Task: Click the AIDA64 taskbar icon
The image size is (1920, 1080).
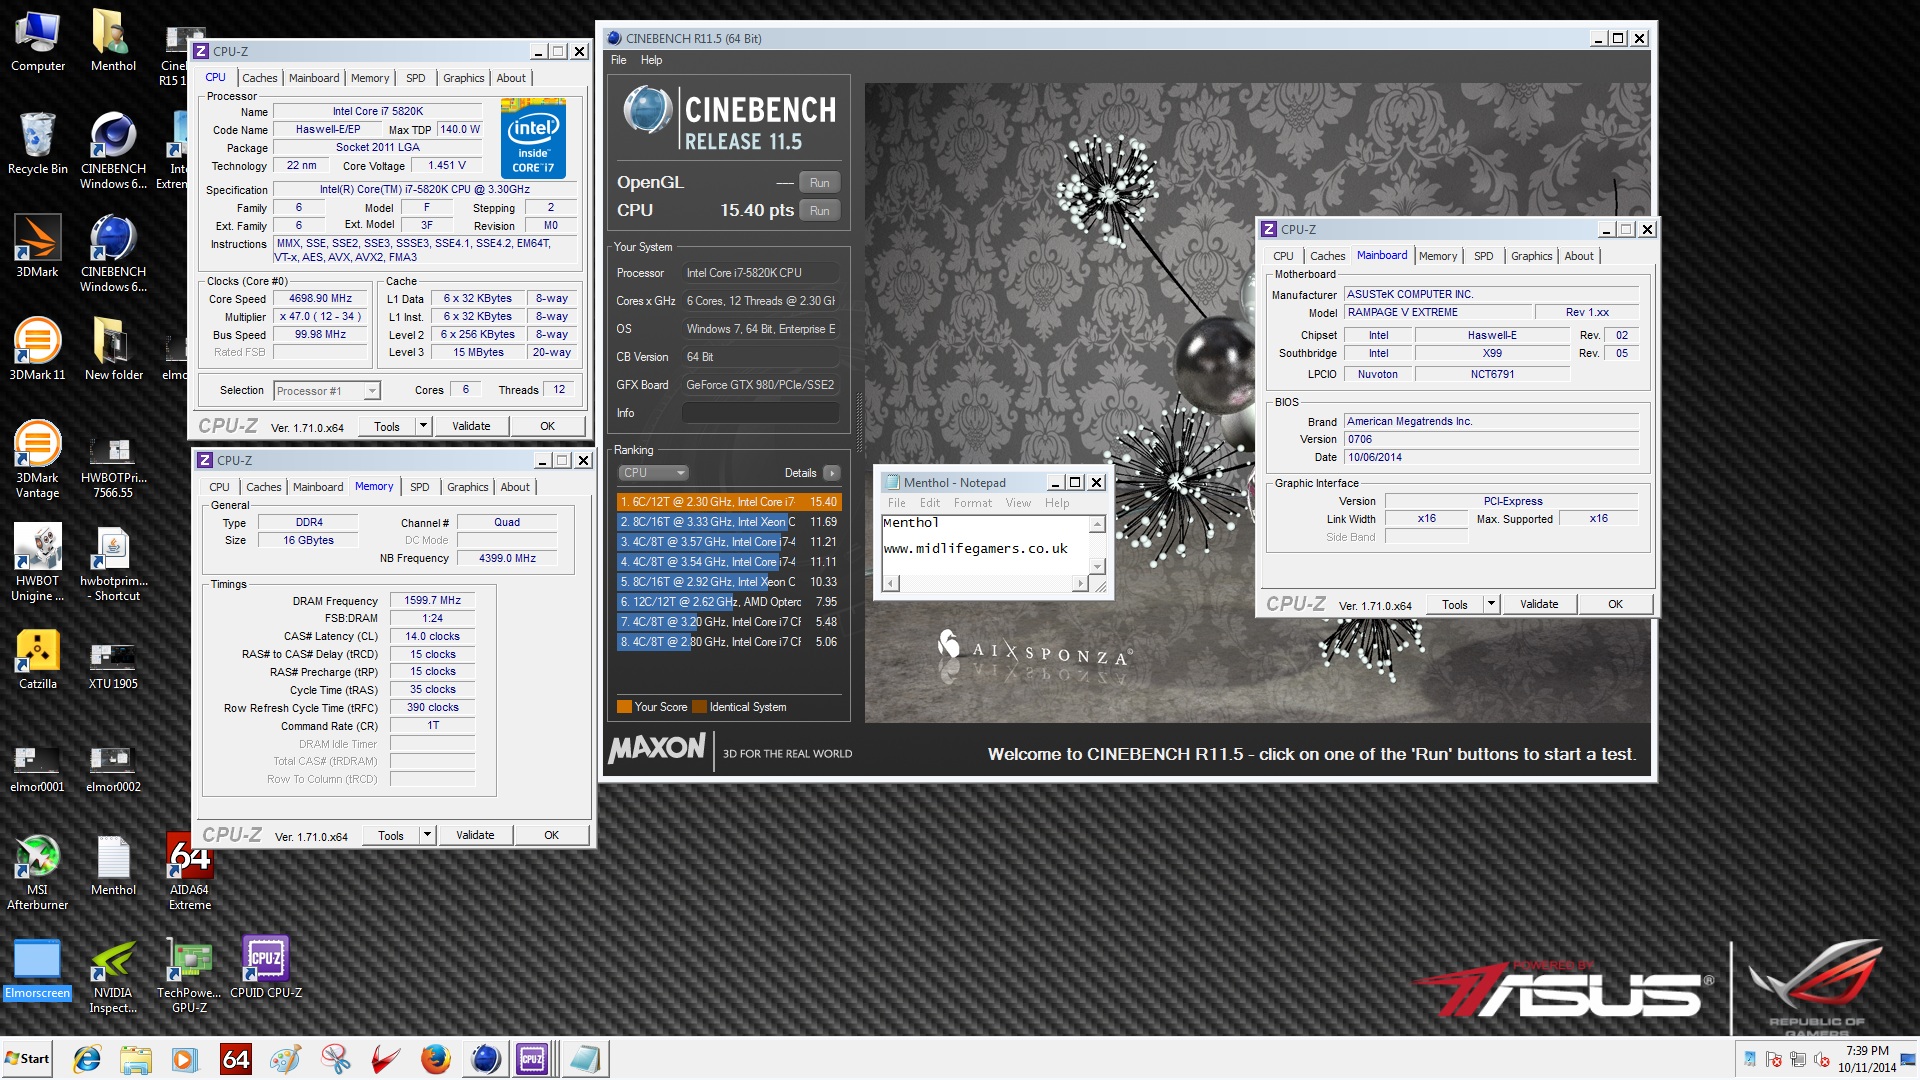Action: (x=236, y=1059)
